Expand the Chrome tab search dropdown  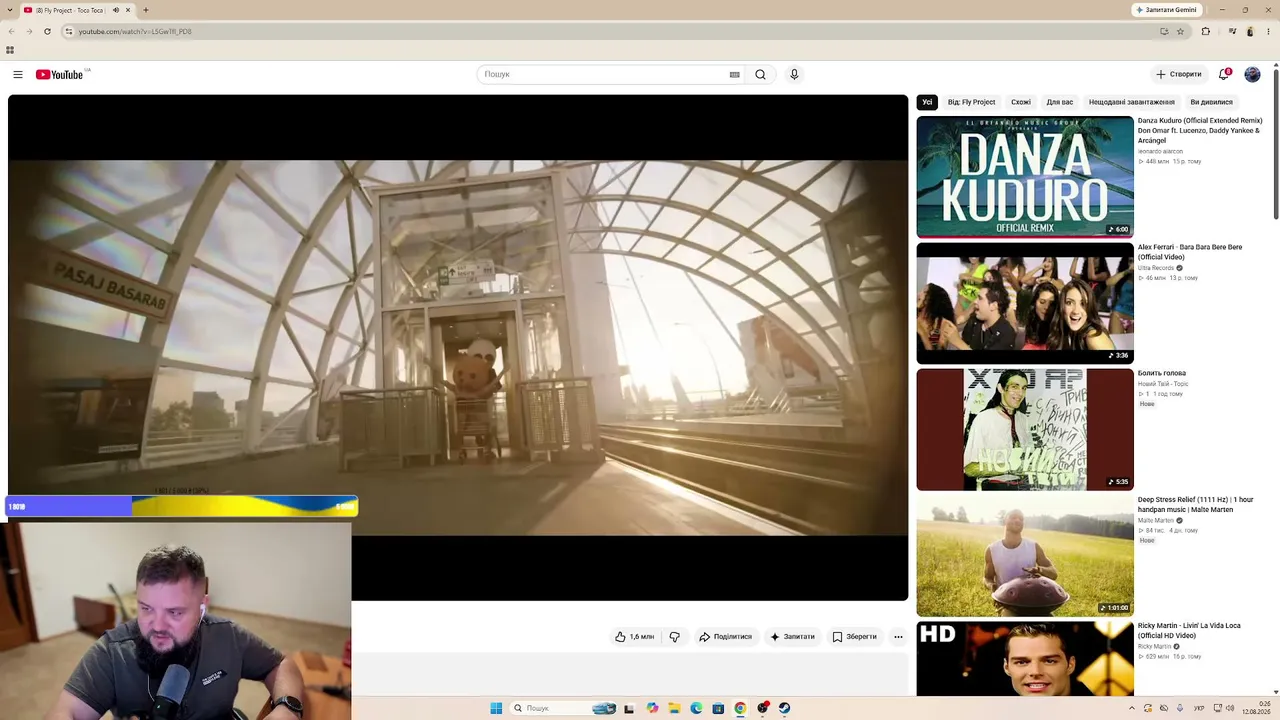pos(11,10)
